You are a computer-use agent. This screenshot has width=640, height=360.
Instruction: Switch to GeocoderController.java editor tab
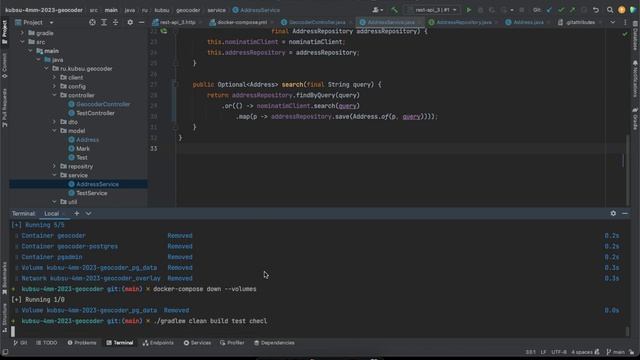point(313,22)
